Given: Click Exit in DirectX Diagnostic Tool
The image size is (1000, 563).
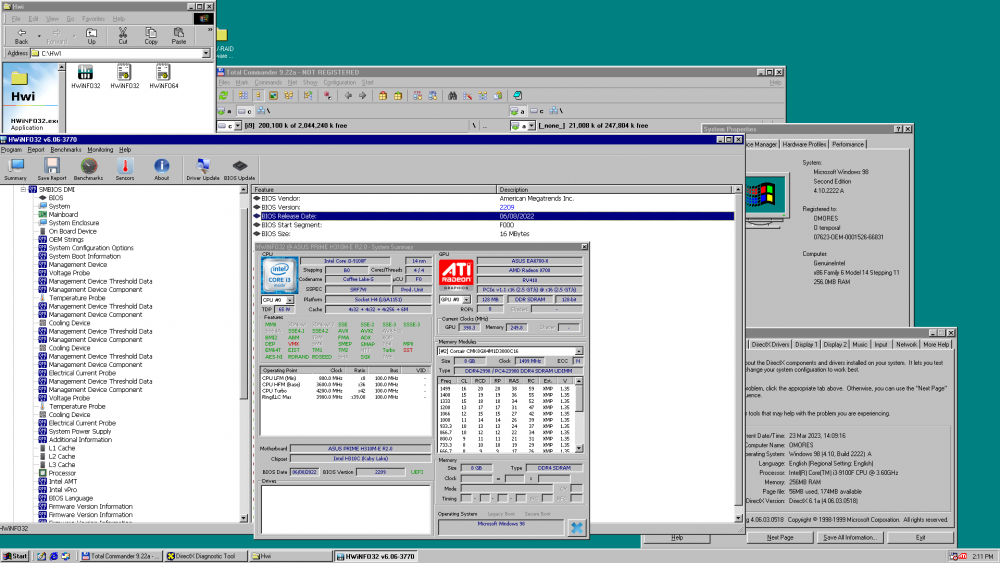Looking at the screenshot, I should tap(920, 537).
